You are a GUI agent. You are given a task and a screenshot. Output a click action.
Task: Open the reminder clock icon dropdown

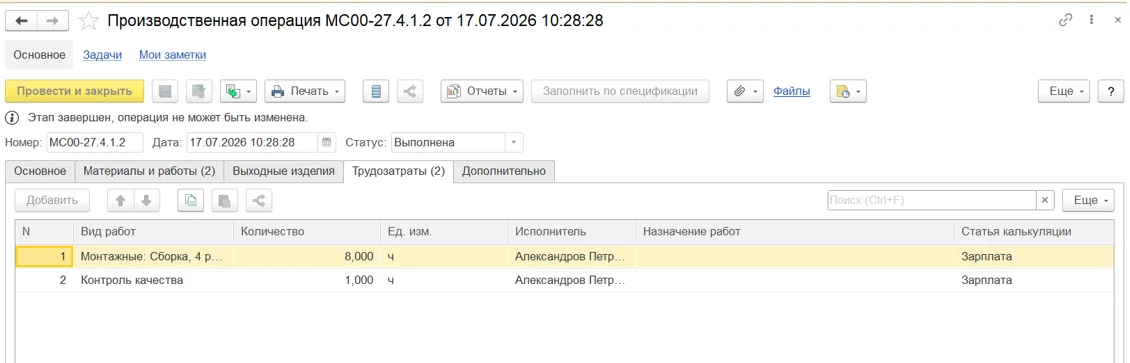848,91
